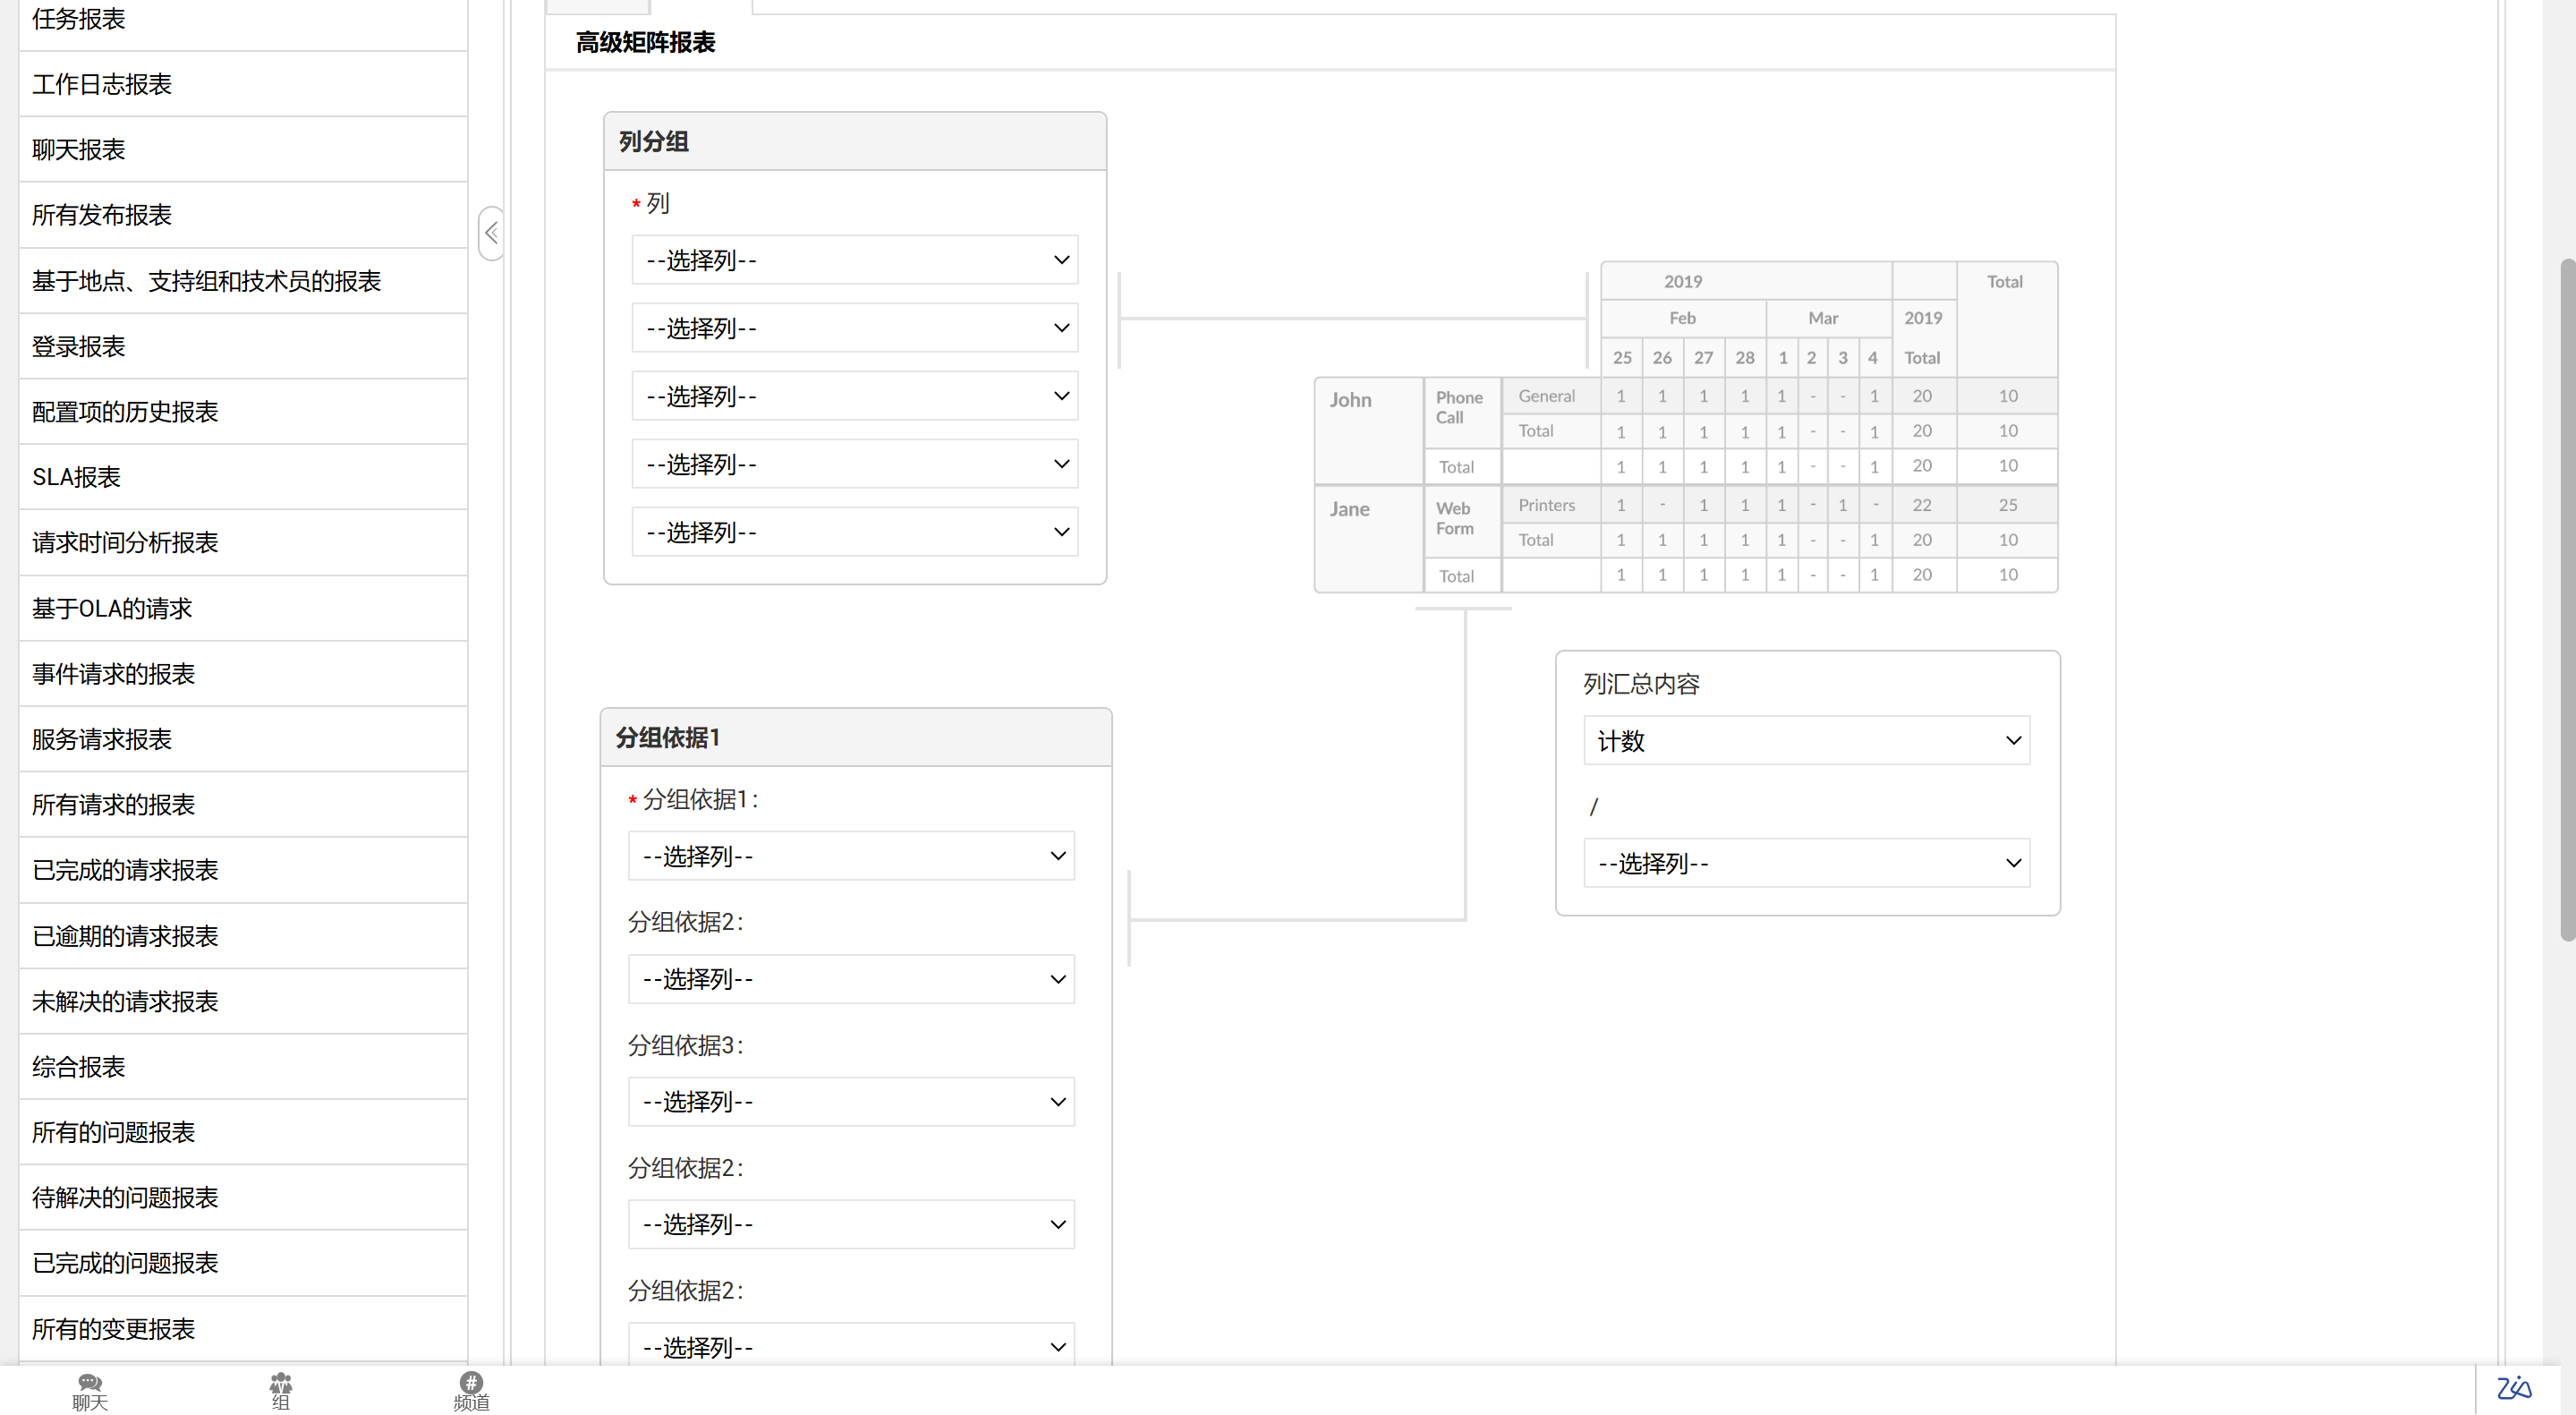Open the required 分组依据1 dropdown
This screenshot has width=2576, height=1415.
pos(851,856)
